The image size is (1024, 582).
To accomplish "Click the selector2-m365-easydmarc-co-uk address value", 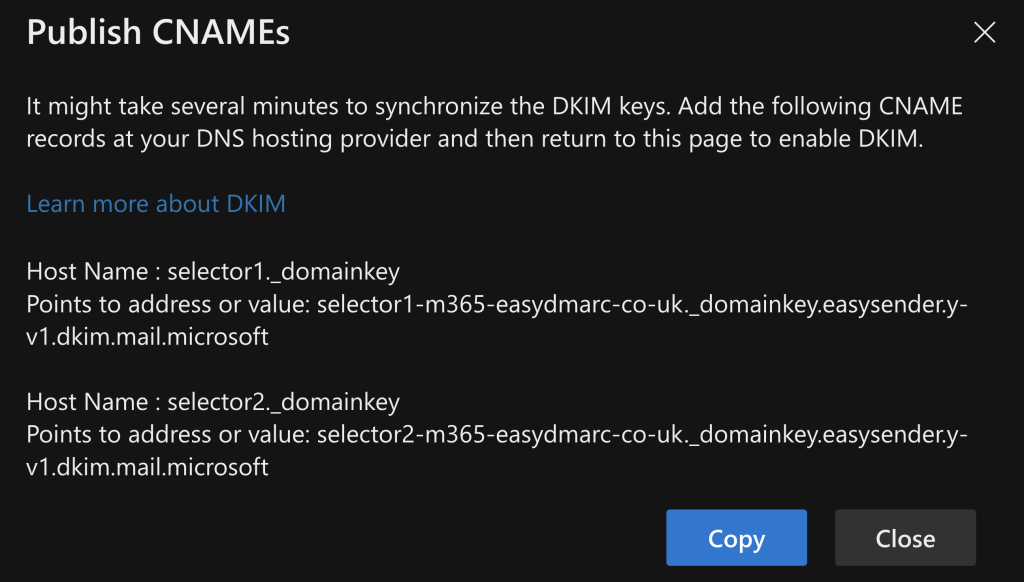I will click(640, 435).
